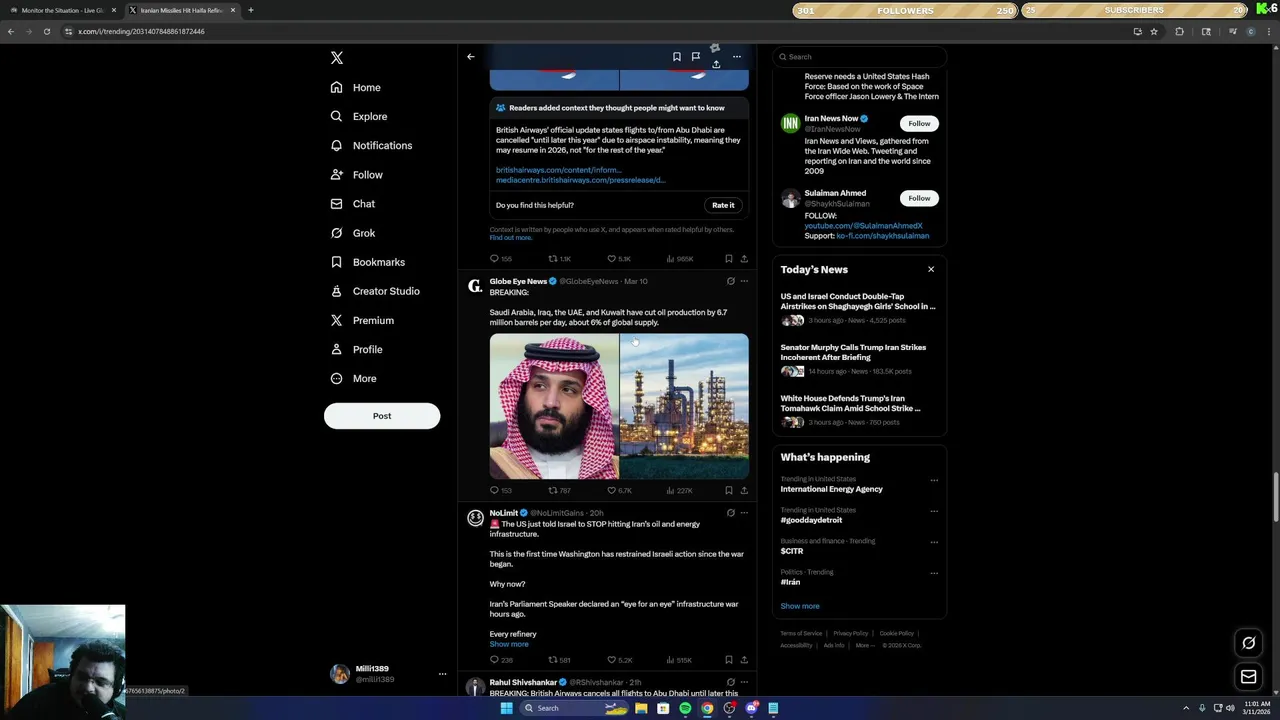The image size is (1280, 720).
Task: Click the Post button
Action: coord(382,416)
